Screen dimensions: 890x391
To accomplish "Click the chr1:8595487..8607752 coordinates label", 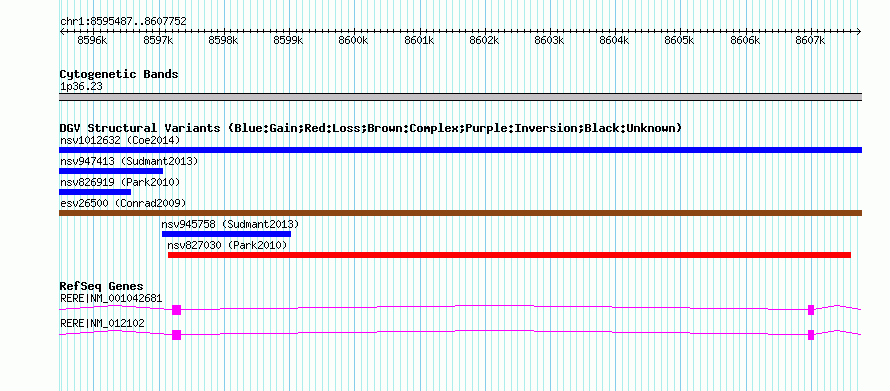I will click(x=123, y=21).
